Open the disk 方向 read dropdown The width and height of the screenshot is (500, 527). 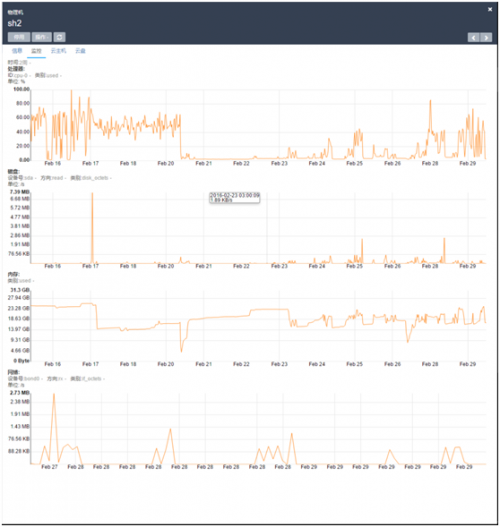pos(53,178)
